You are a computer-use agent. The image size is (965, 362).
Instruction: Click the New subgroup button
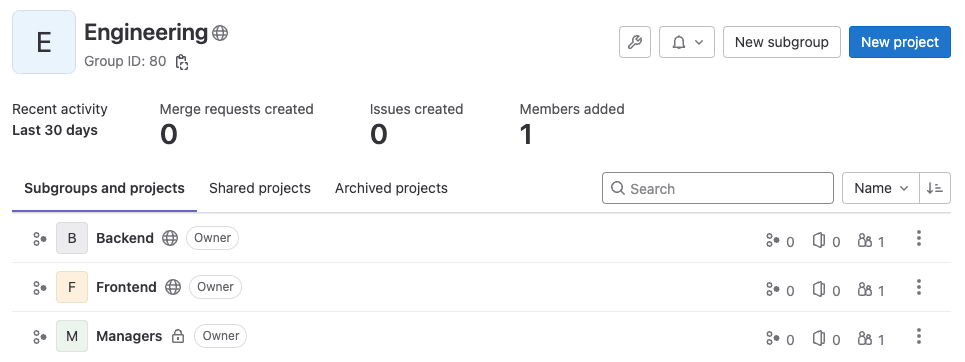coord(782,42)
